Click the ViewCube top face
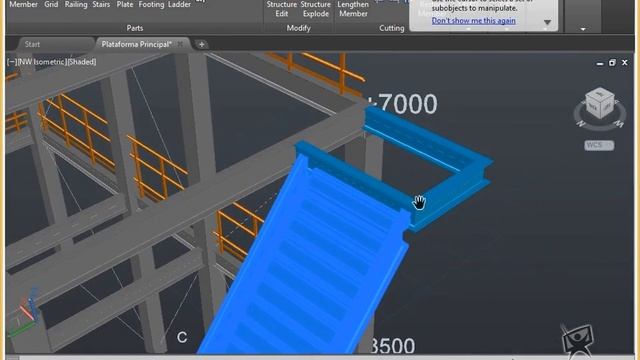 pos(600,94)
